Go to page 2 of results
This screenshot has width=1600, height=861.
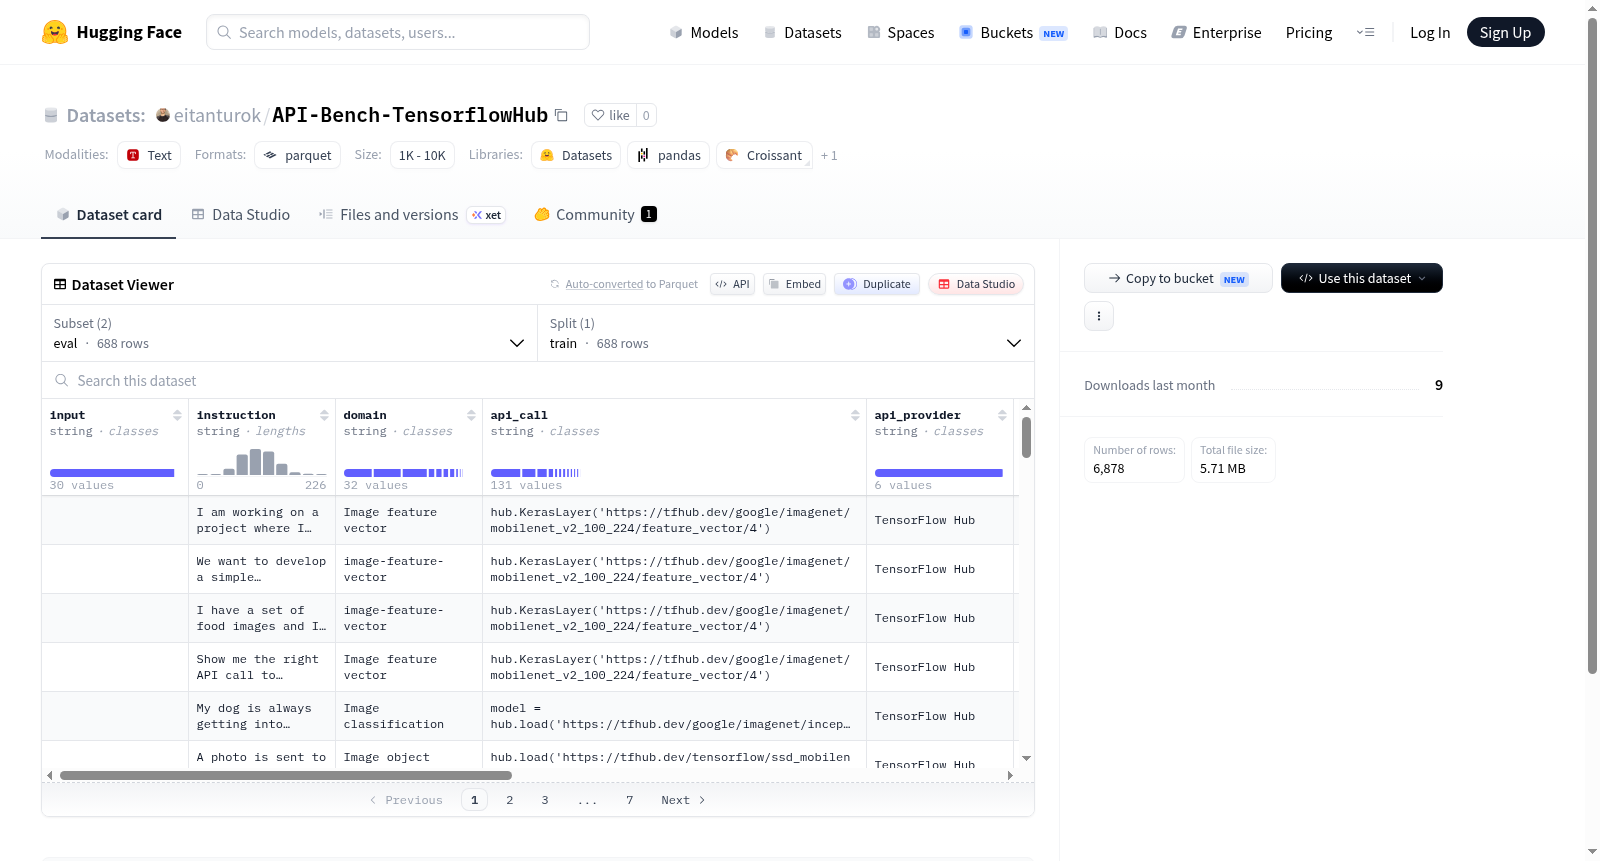[x=510, y=800]
